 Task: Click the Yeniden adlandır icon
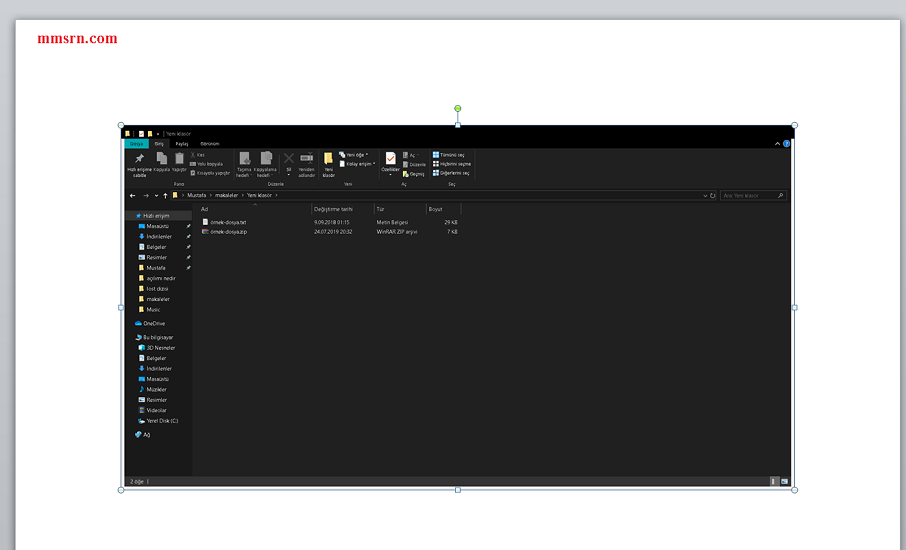tap(306, 158)
